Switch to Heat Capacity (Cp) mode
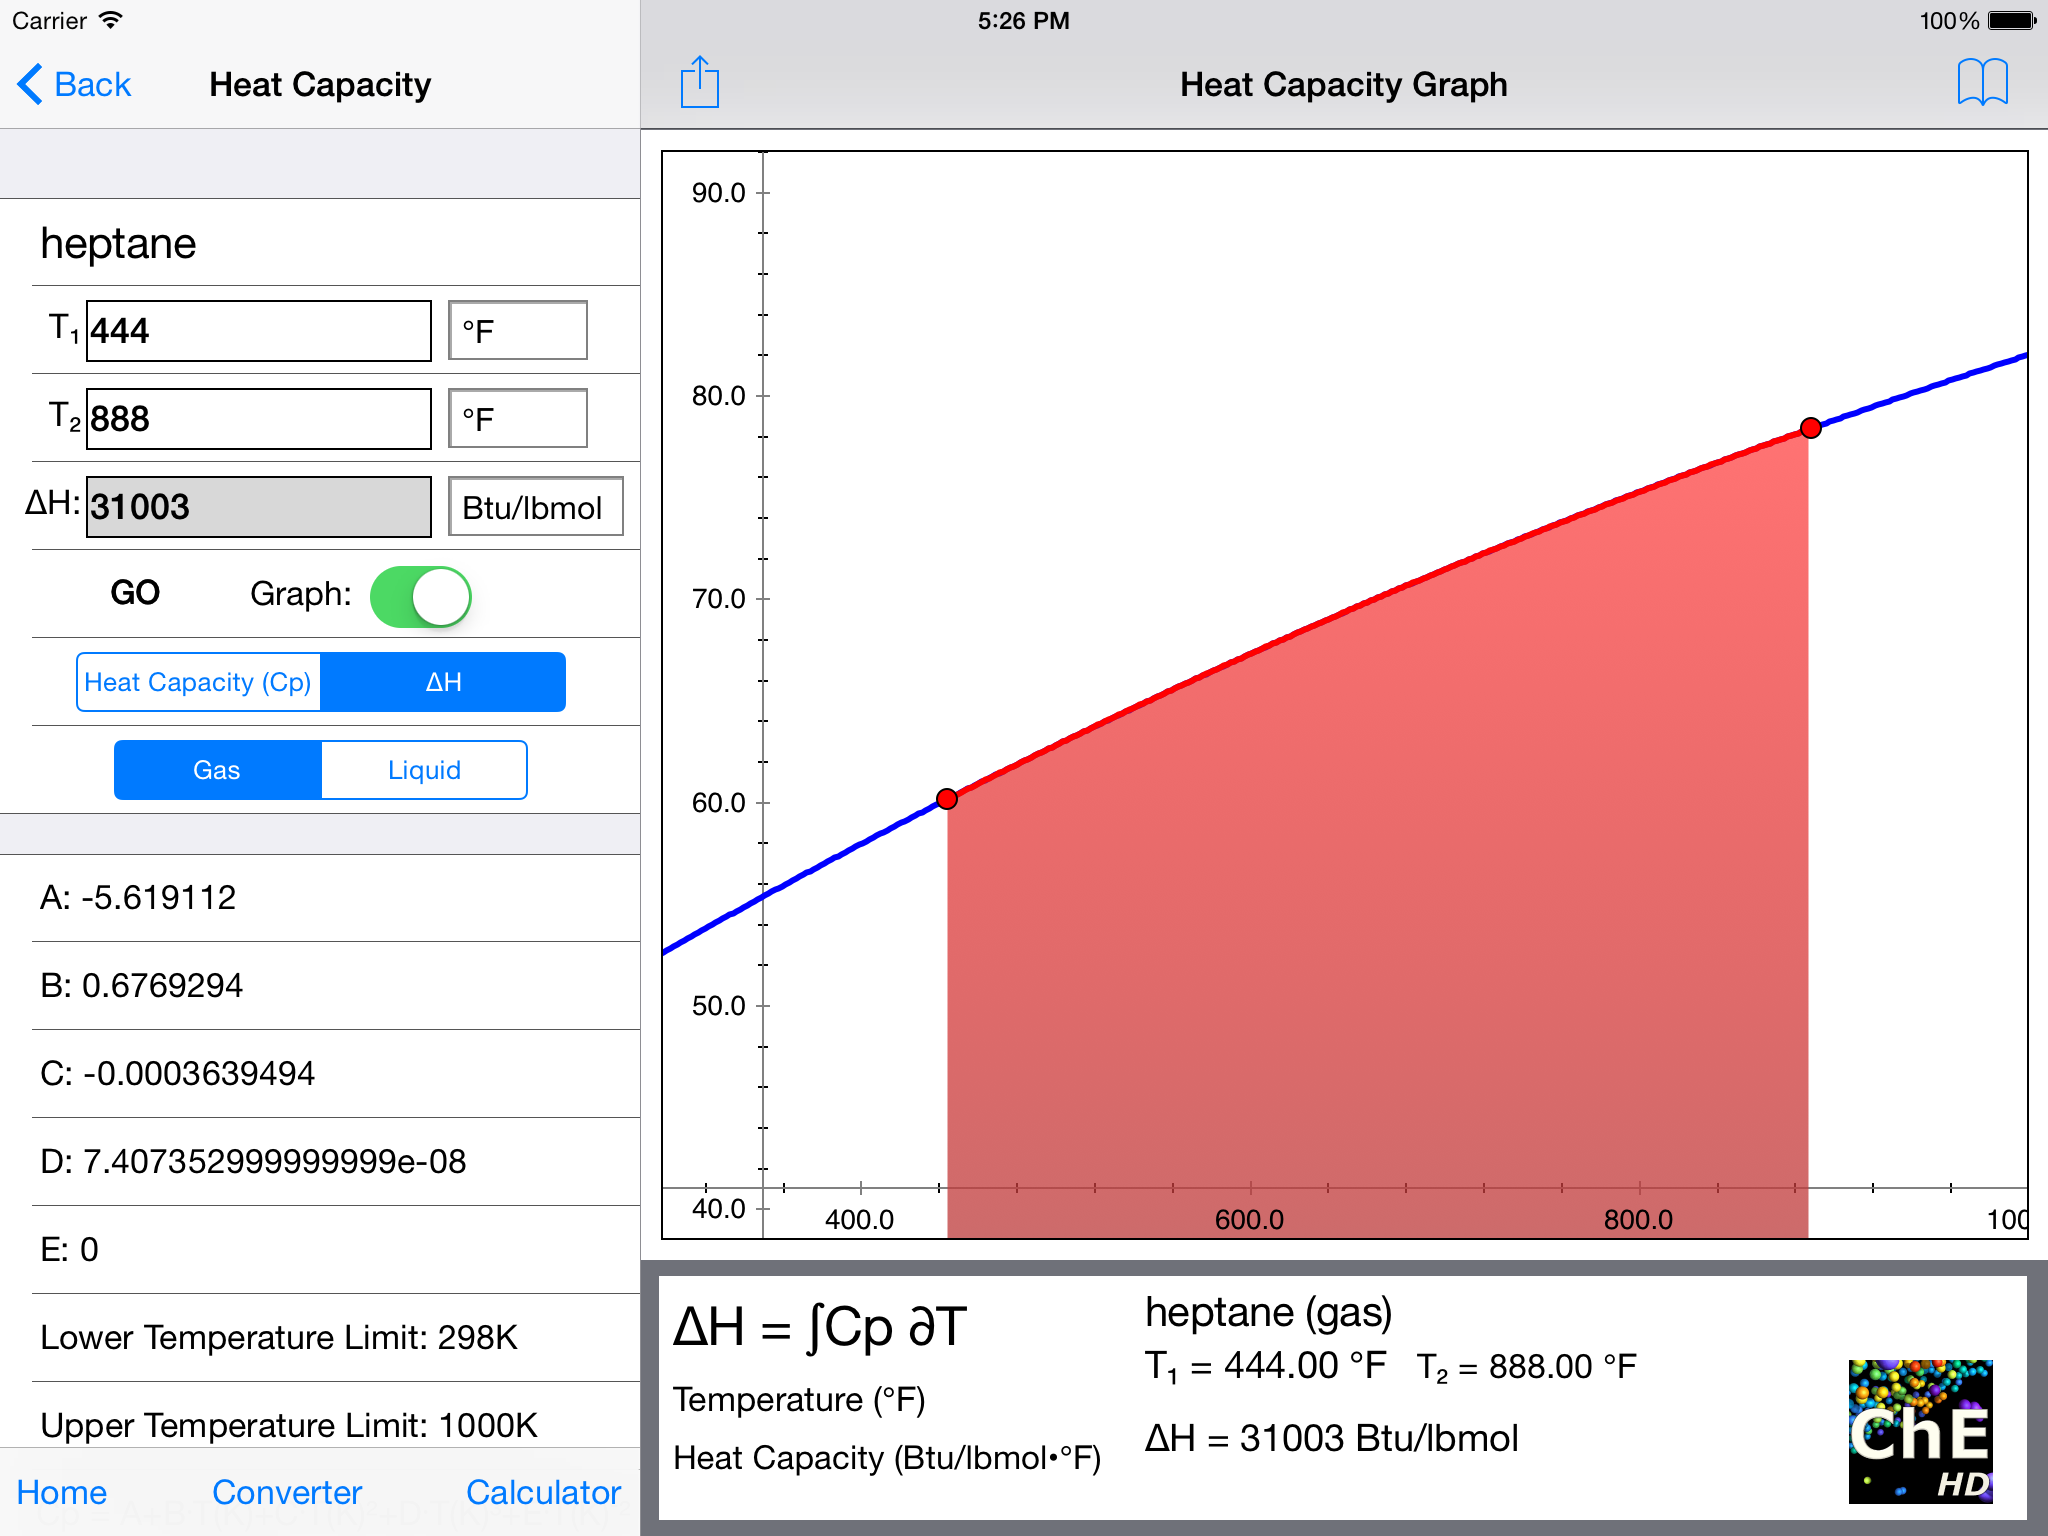 (x=198, y=682)
